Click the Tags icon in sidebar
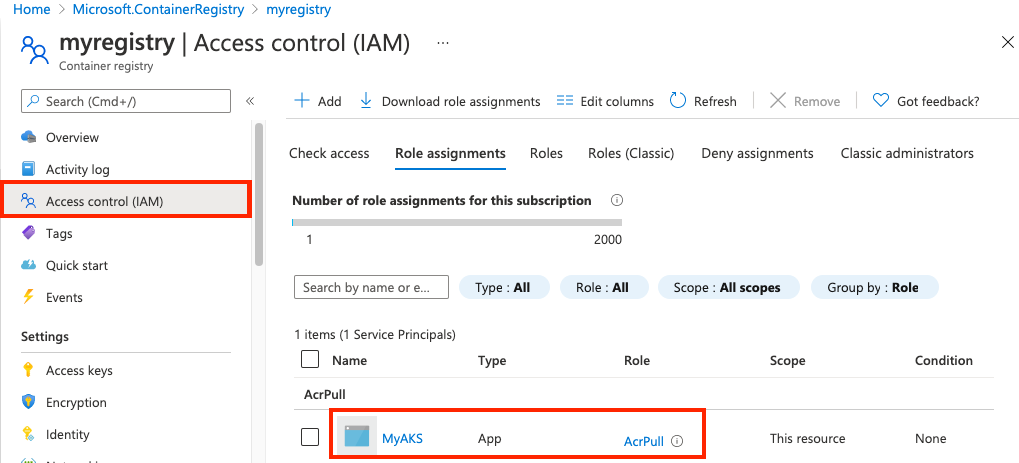This screenshot has height=463, width=1019. click(x=29, y=233)
